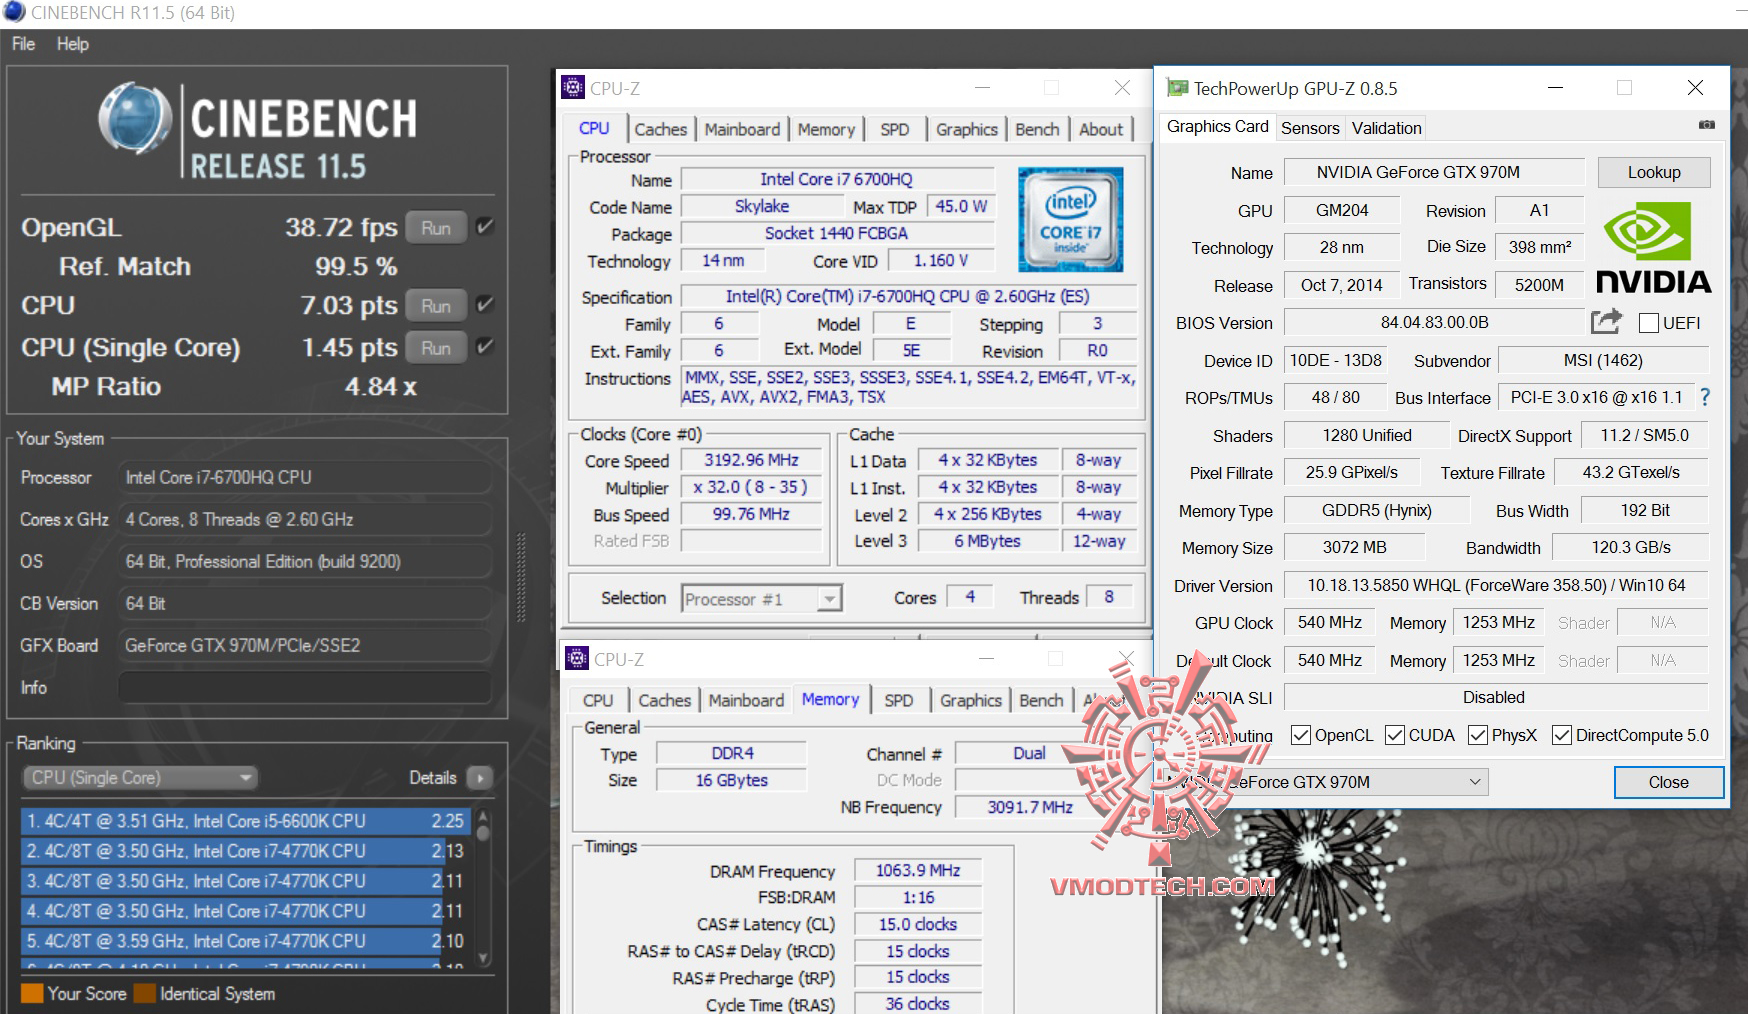Screen dimensions: 1748x1014
Task: Open the Help menu in Cinebench
Action: click(x=72, y=44)
